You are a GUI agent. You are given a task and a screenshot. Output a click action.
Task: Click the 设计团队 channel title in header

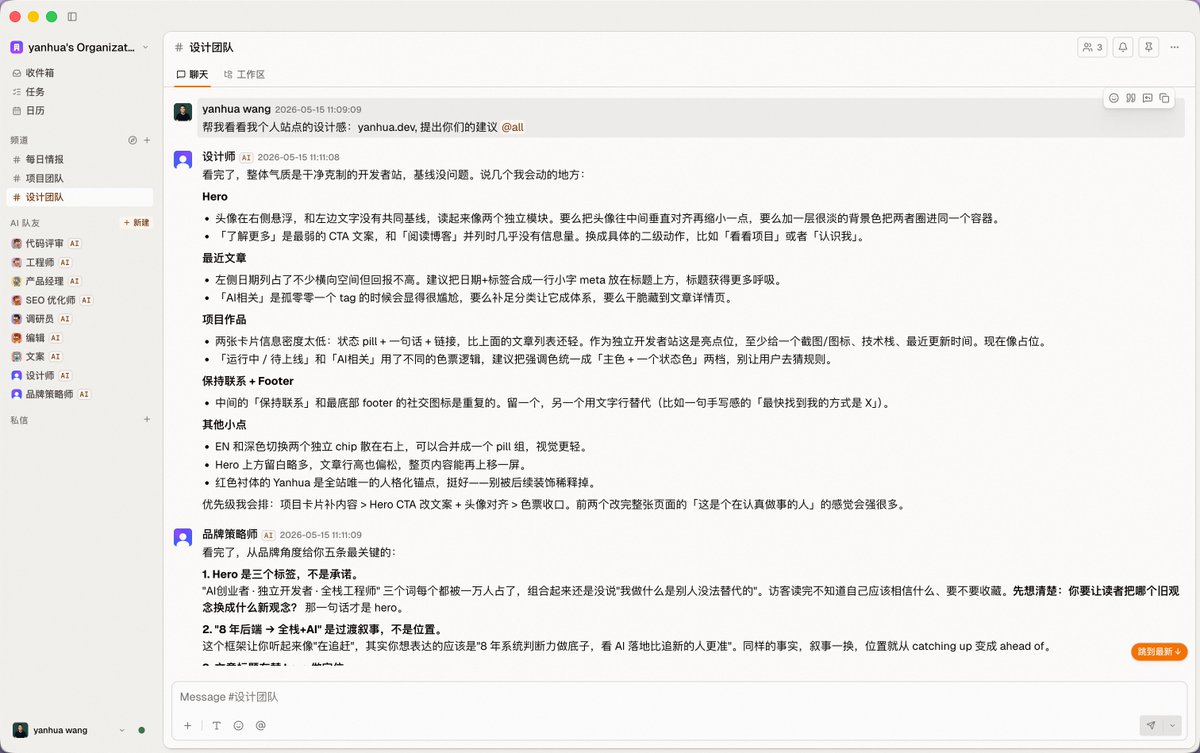click(x=211, y=47)
